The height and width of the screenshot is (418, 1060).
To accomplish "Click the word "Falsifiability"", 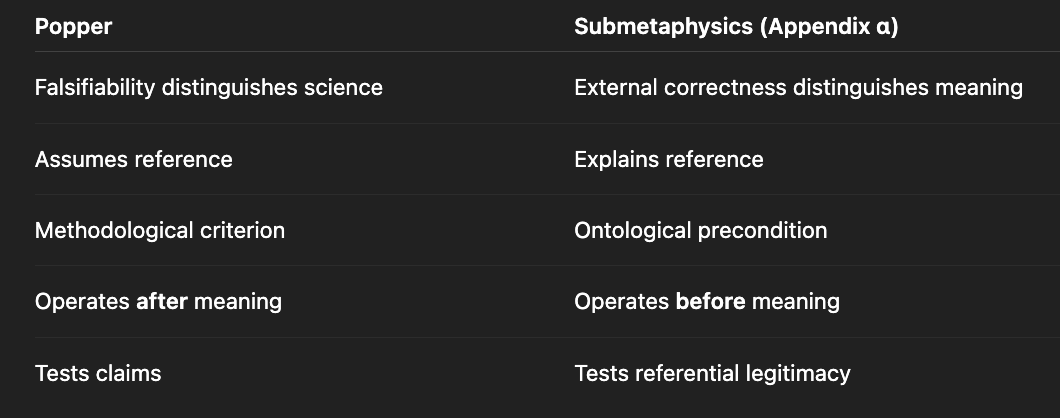I will 95,87.
